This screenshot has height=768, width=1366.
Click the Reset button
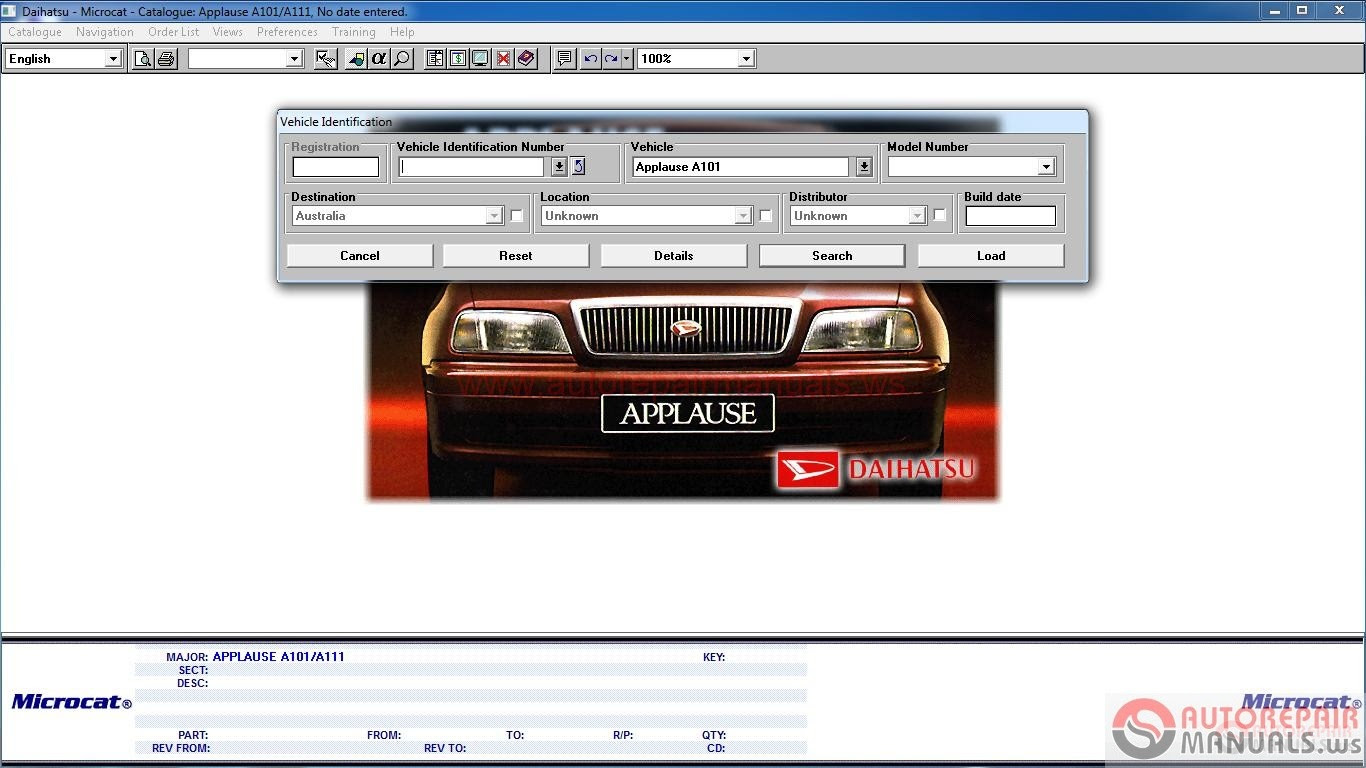click(x=516, y=256)
